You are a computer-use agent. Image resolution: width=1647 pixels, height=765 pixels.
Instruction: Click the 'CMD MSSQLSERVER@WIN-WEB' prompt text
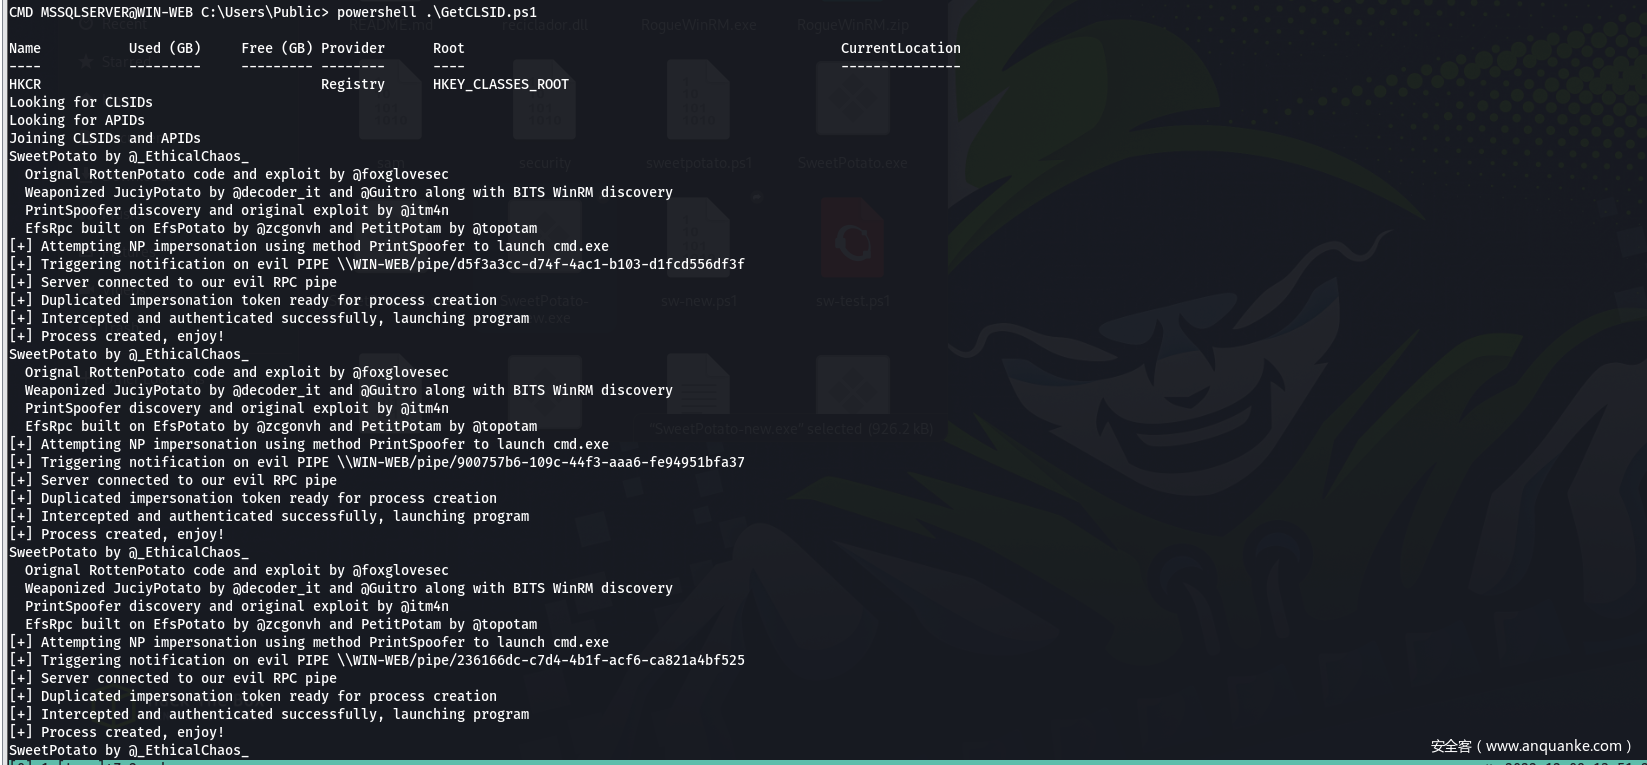pyautogui.click(x=101, y=12)
